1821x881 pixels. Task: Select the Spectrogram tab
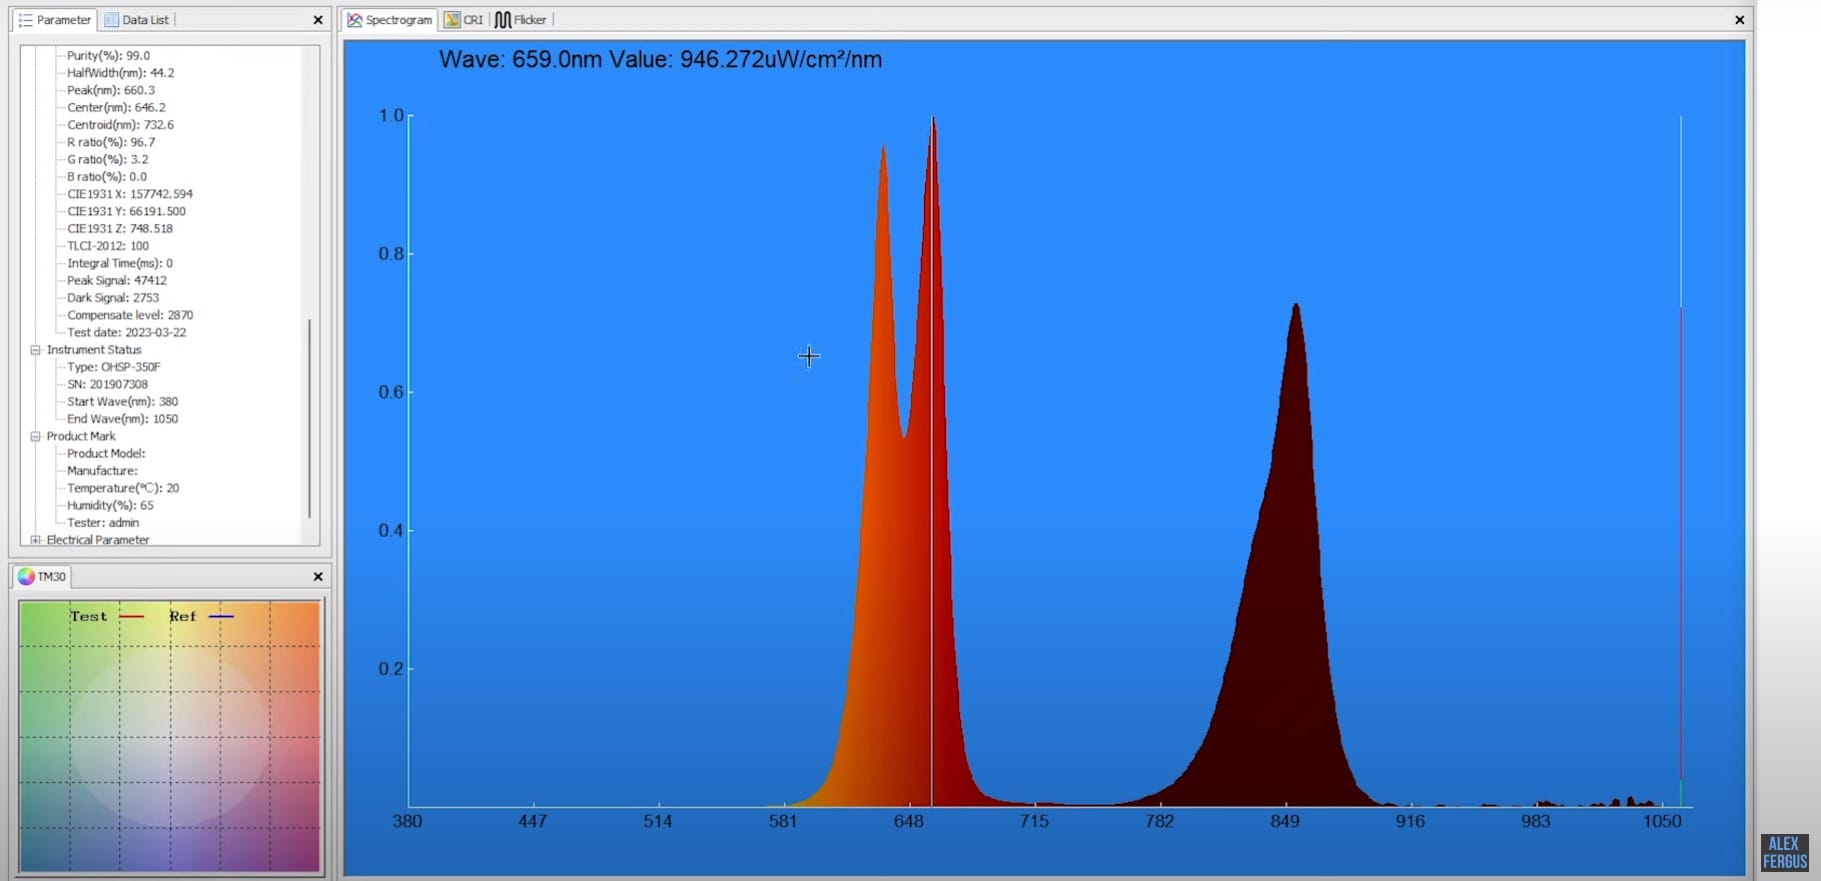(x=390, y=20)
